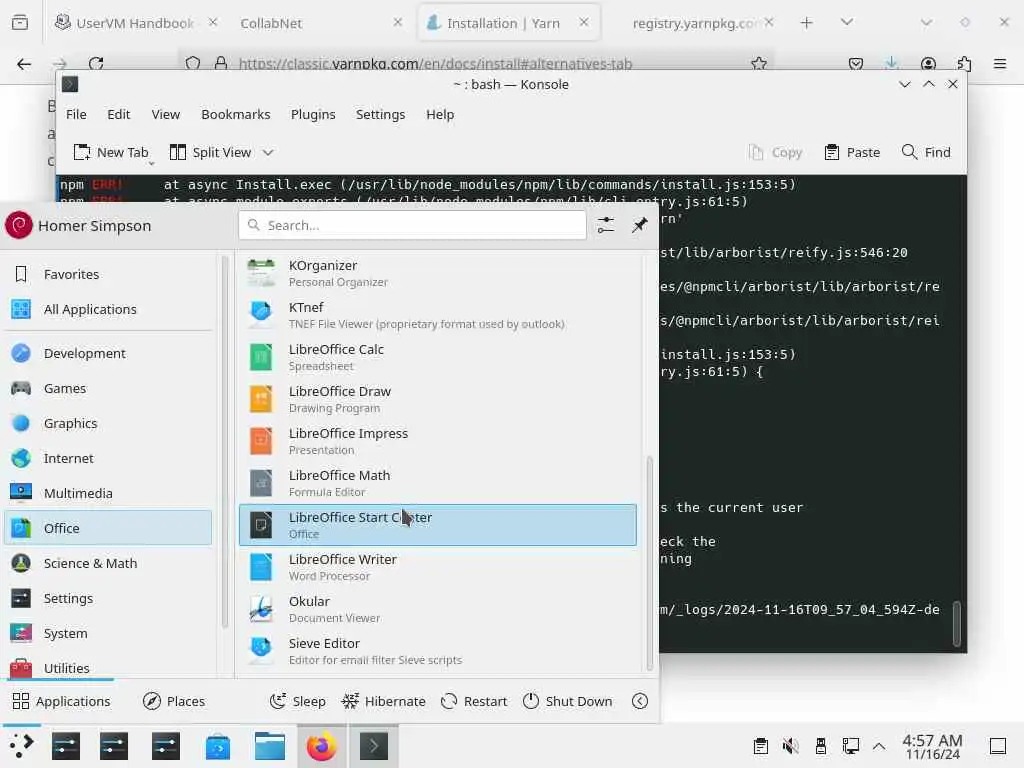The height and width of the screenshot is (768, 1024).
Task: Open the Multimedia category
Action: (108, 493)
